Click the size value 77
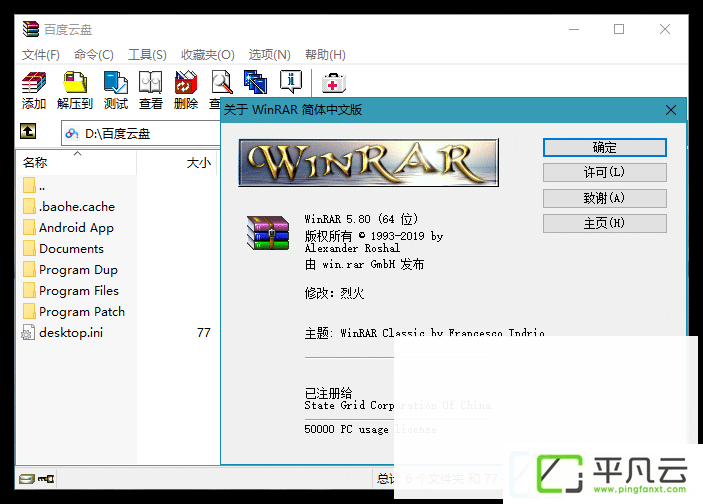Viewport: 703px width, 504px height. click(x=204, y=333)
